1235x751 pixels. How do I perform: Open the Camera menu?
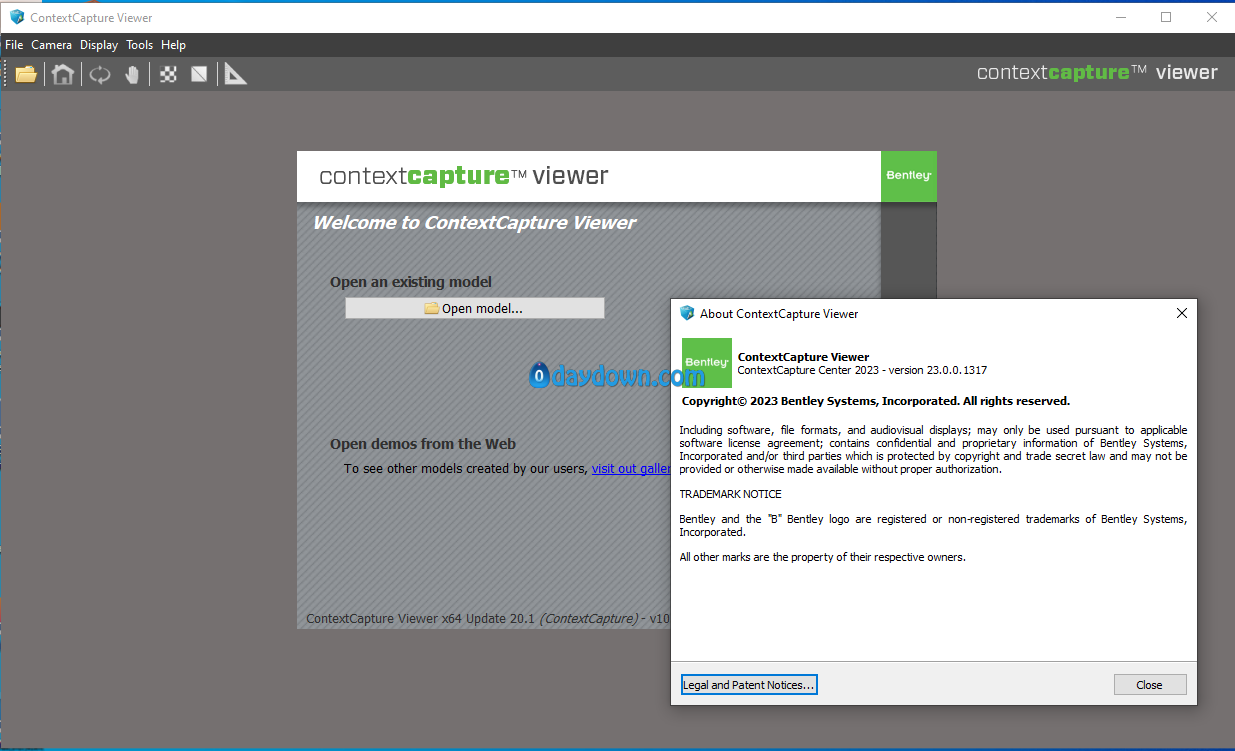(x=51, y=45)
